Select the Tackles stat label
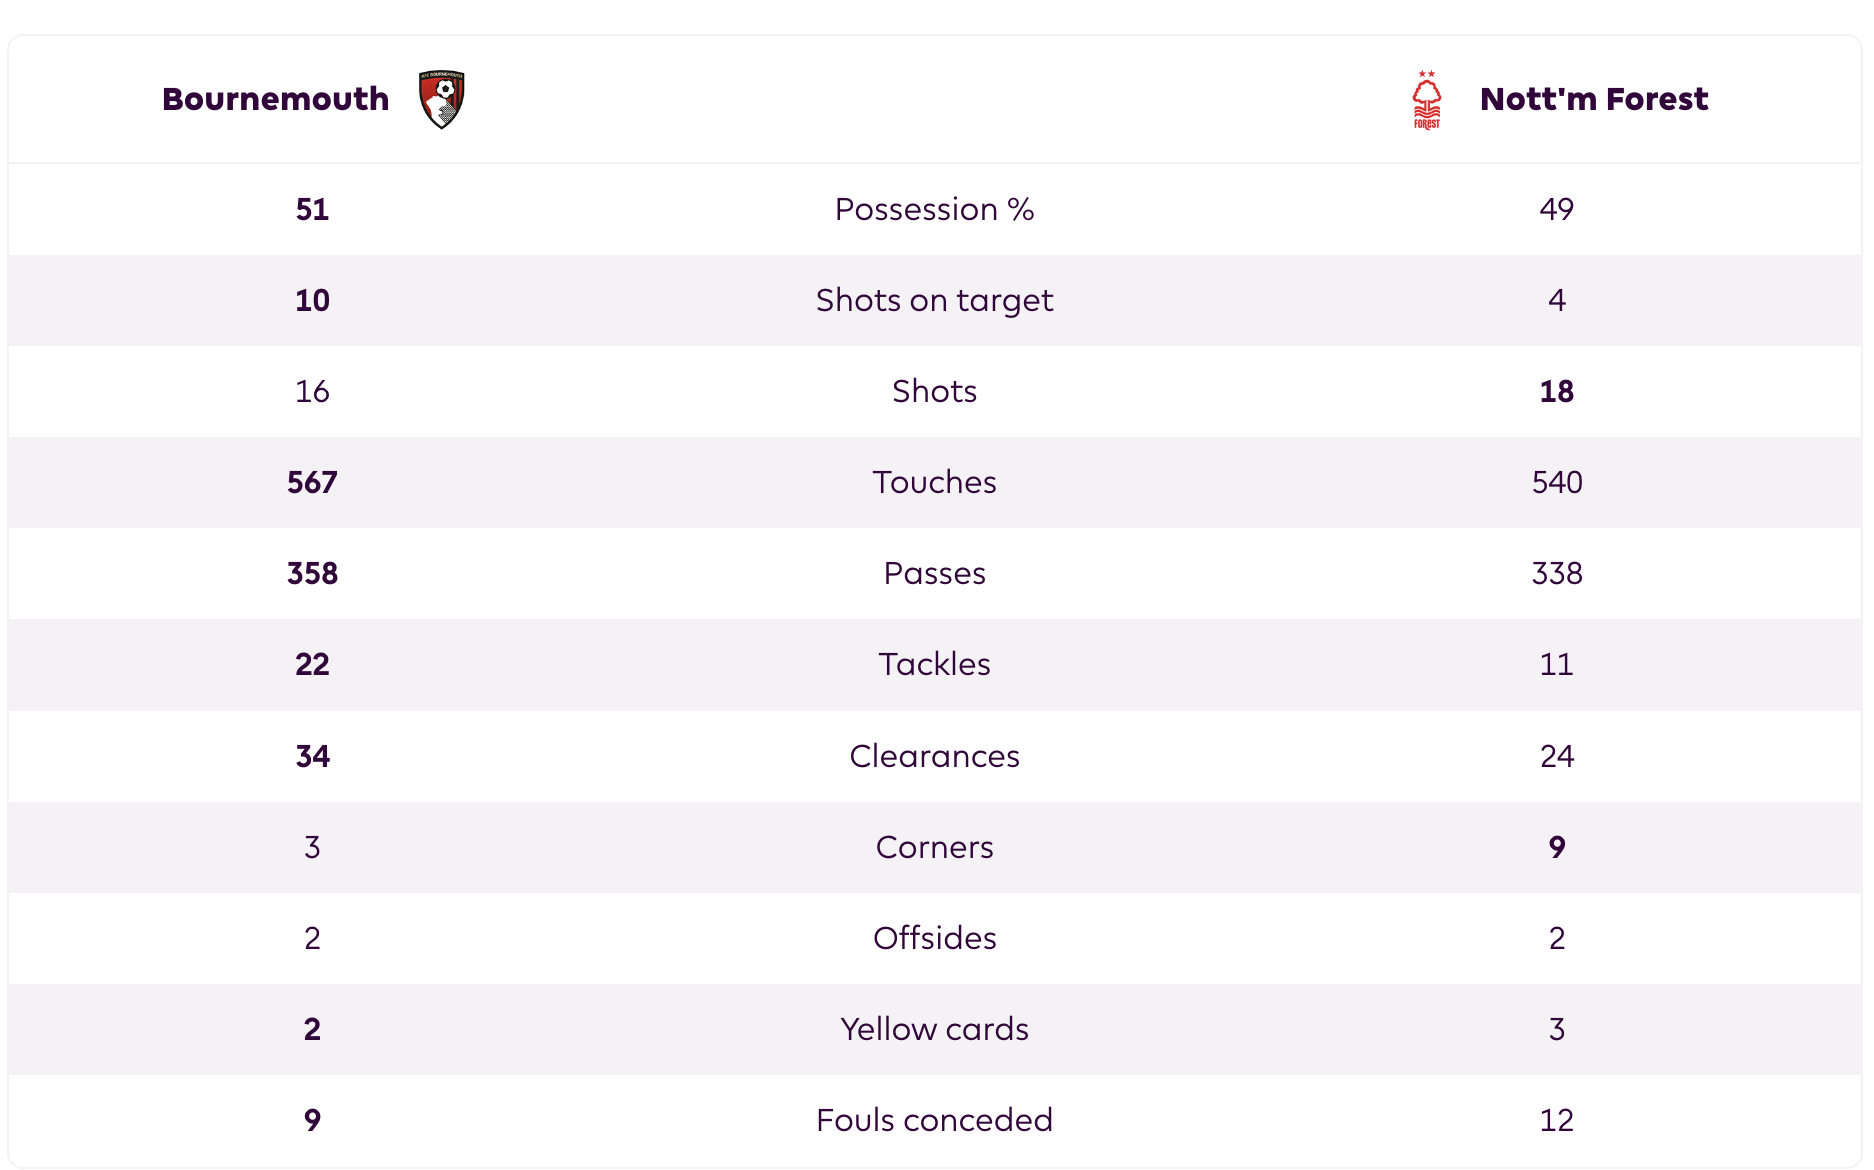The image size is (1874, 1170). coord(934,664)
